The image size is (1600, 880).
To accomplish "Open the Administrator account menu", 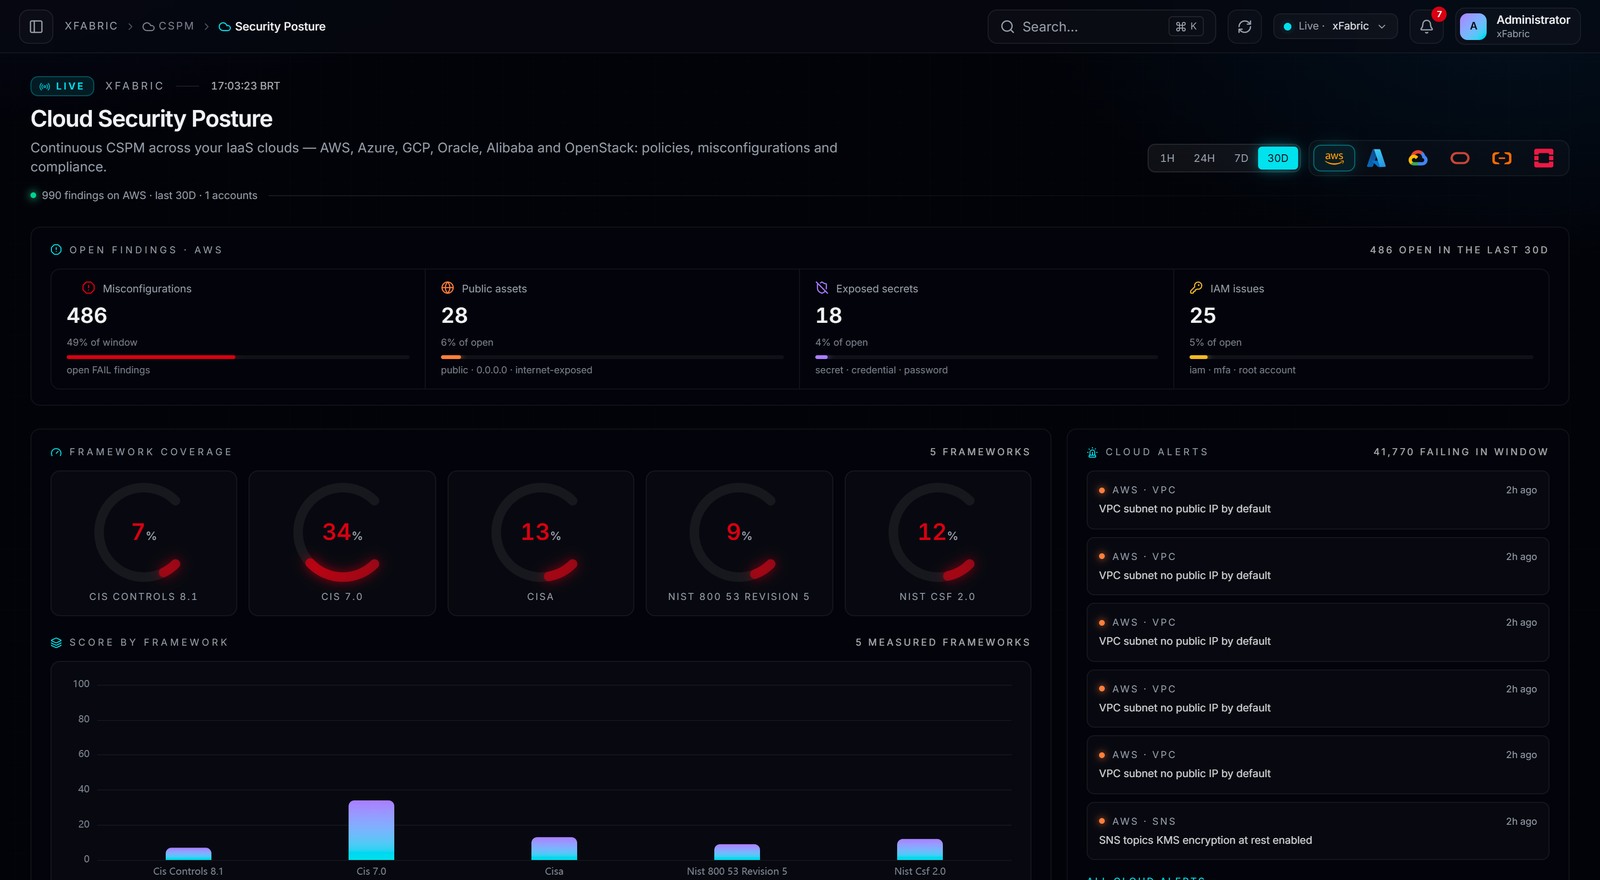I will 1518,27.
